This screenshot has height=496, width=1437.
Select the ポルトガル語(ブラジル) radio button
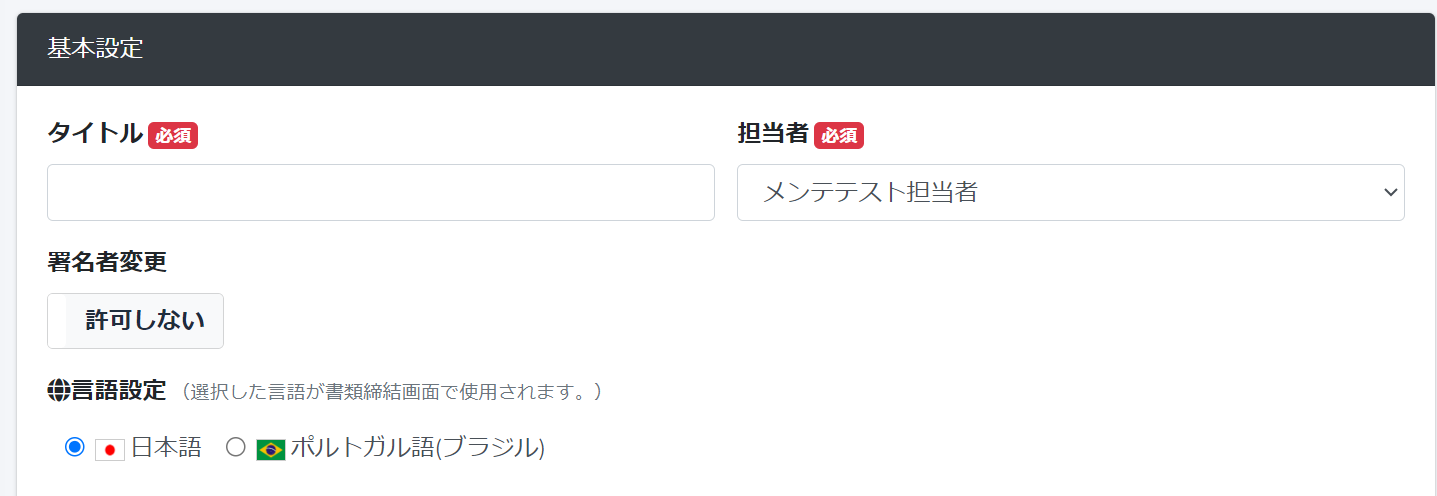tap(235, 447)
